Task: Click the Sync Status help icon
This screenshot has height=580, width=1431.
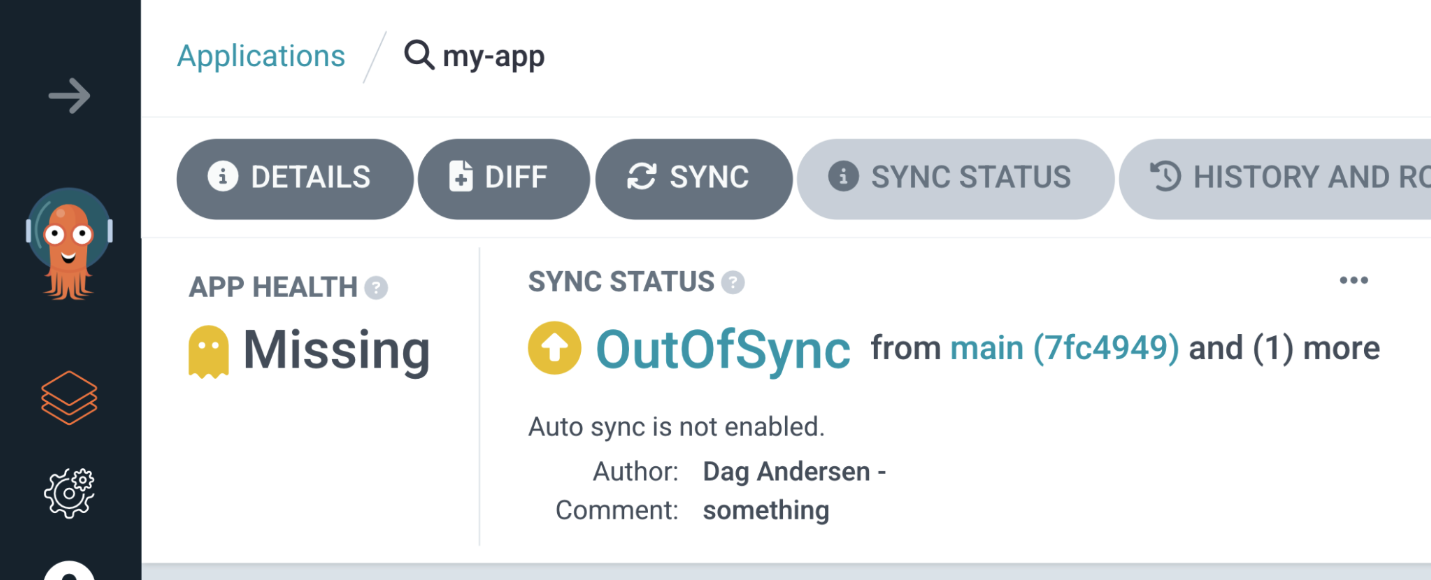Action: (733, 283)
